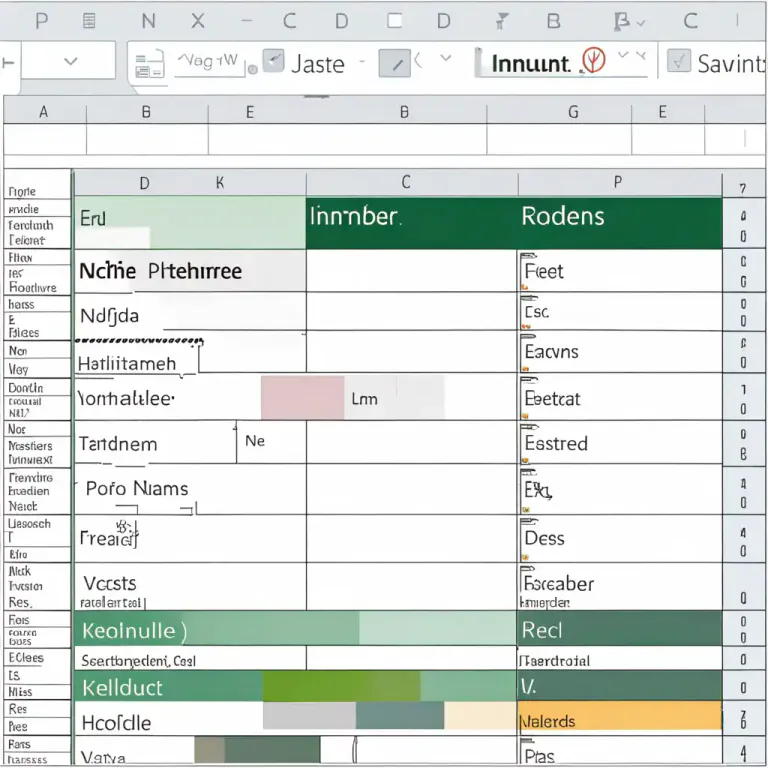Click the flag icon in the Feet cell
Viewport: 768px width, 768px height.
528,256
